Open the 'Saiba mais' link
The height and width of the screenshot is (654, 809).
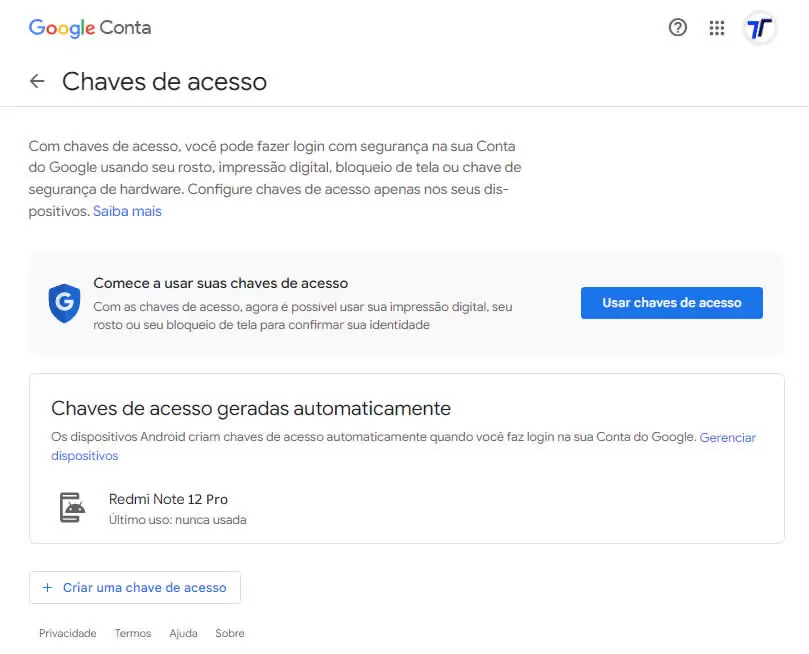(x=127, y=211)
